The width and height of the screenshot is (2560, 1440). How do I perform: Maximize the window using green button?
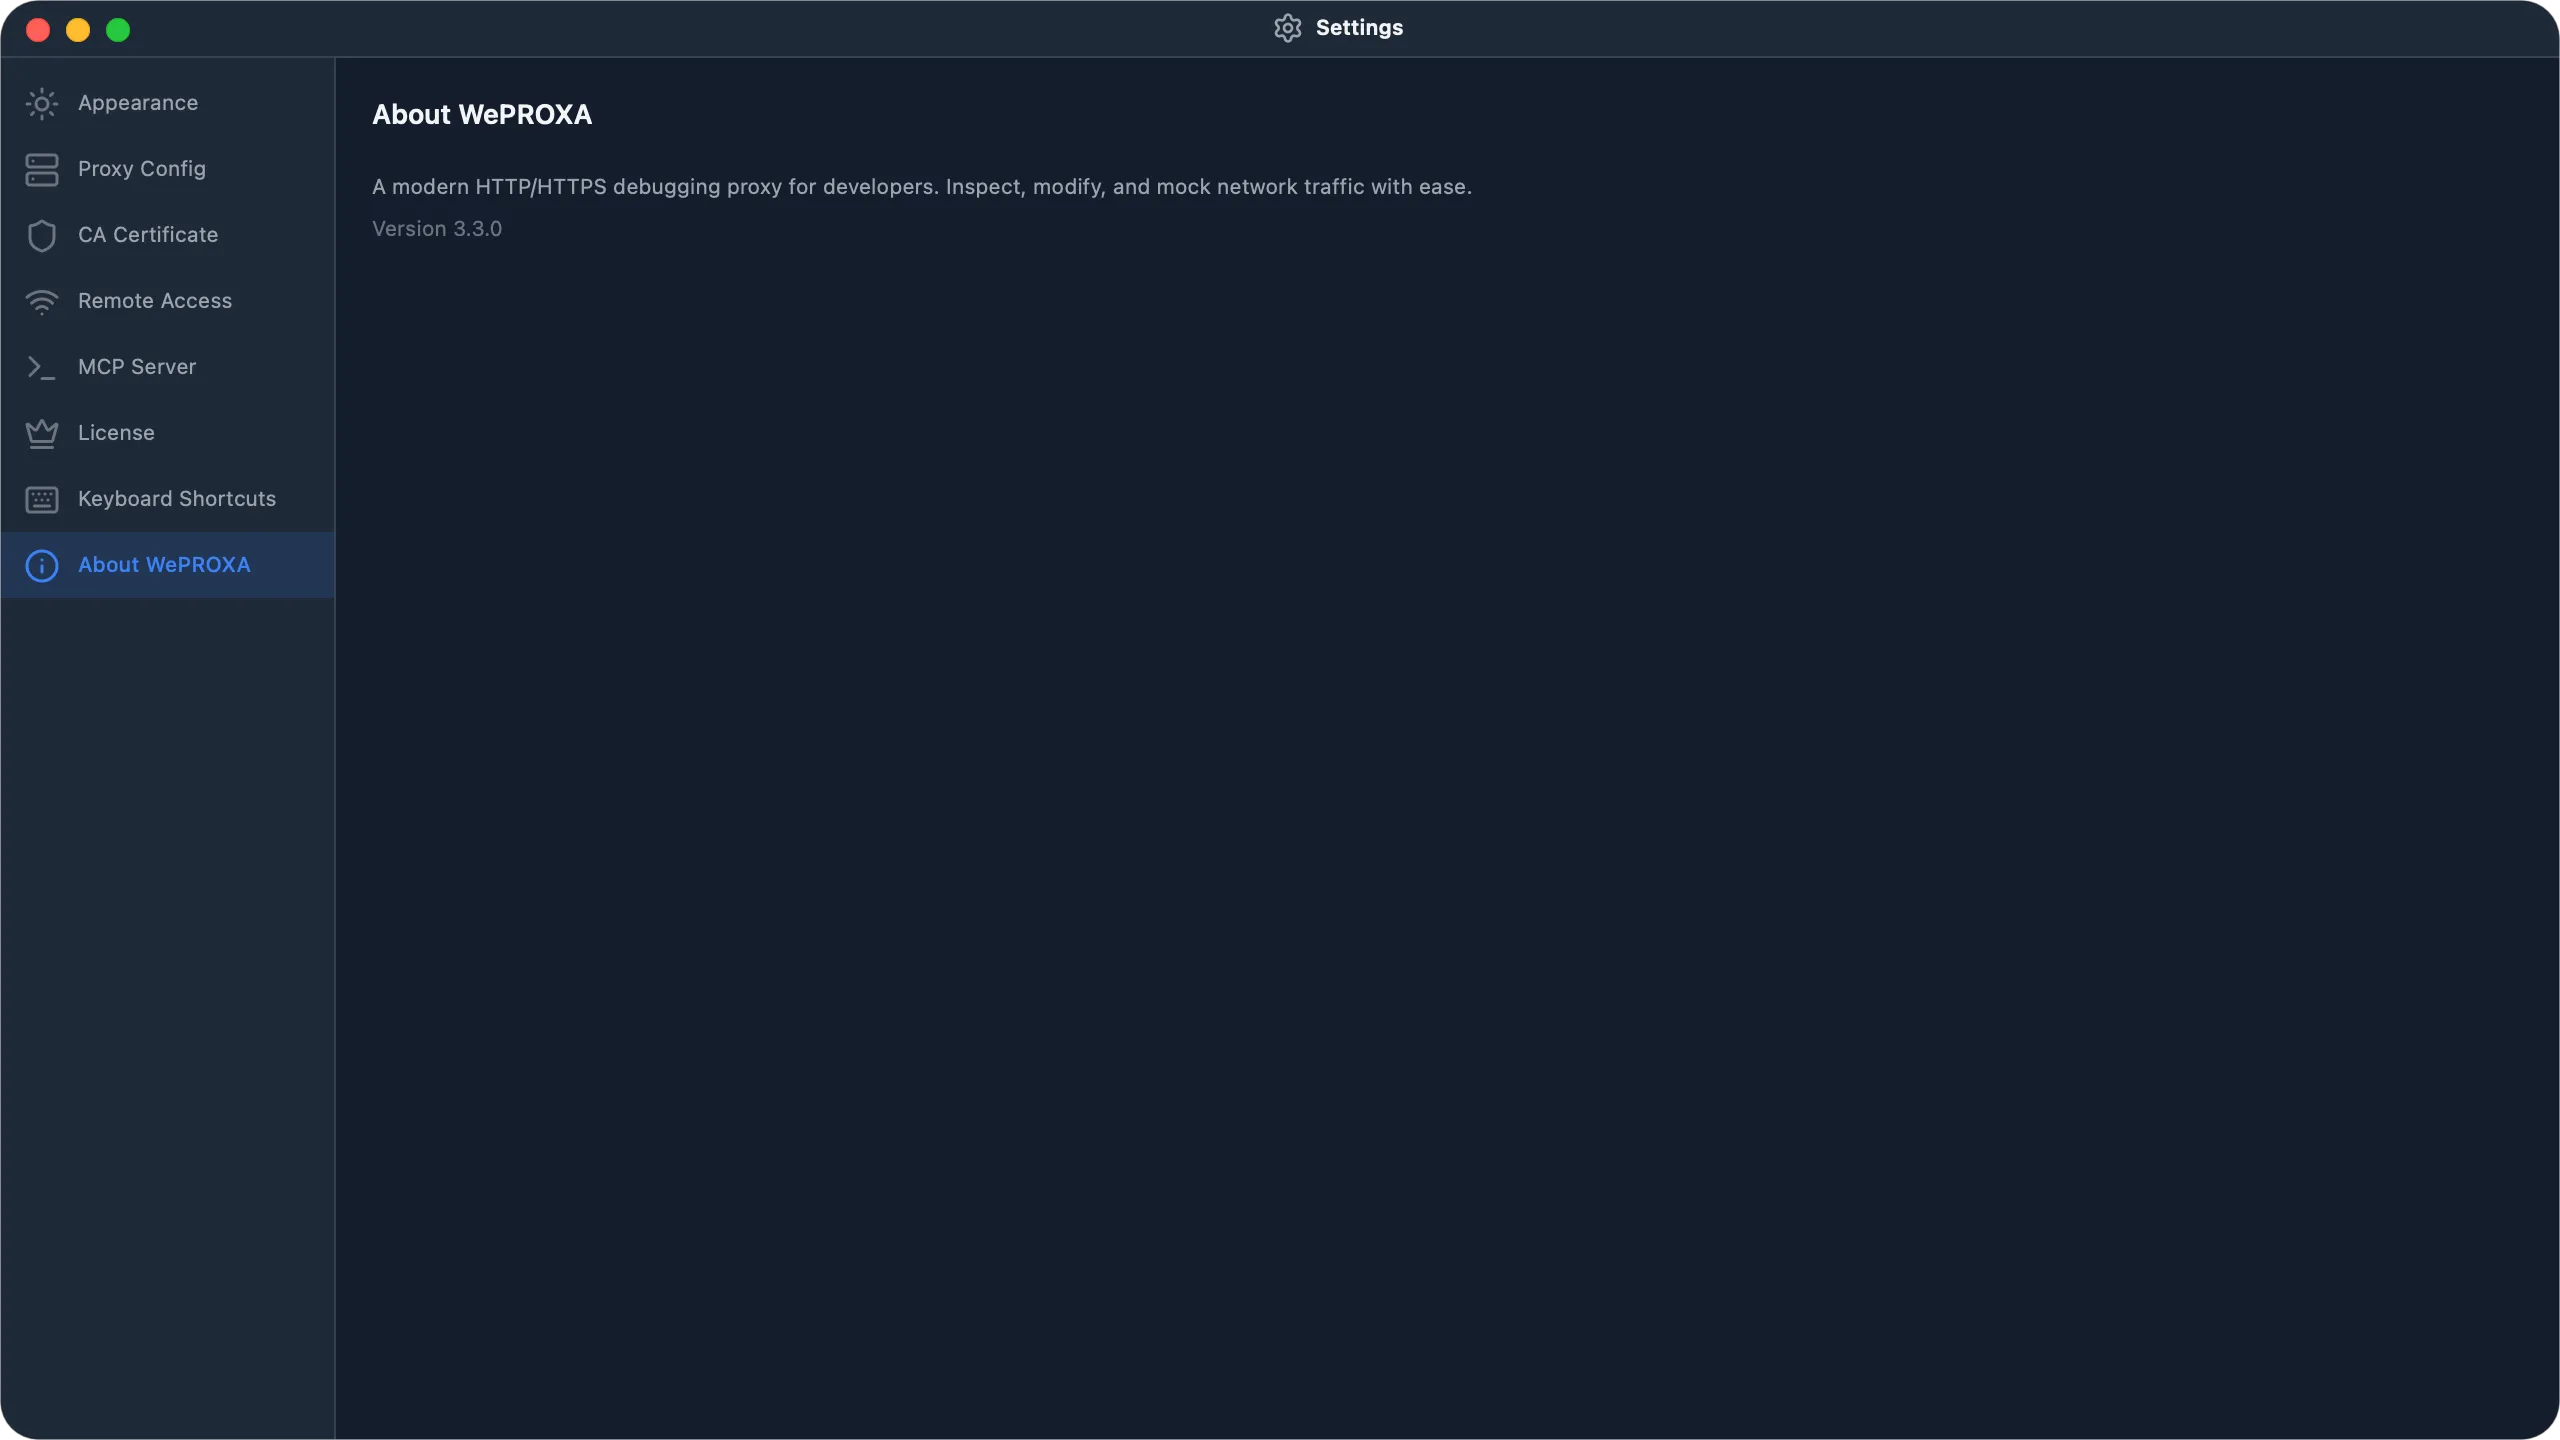pos(118,30)
